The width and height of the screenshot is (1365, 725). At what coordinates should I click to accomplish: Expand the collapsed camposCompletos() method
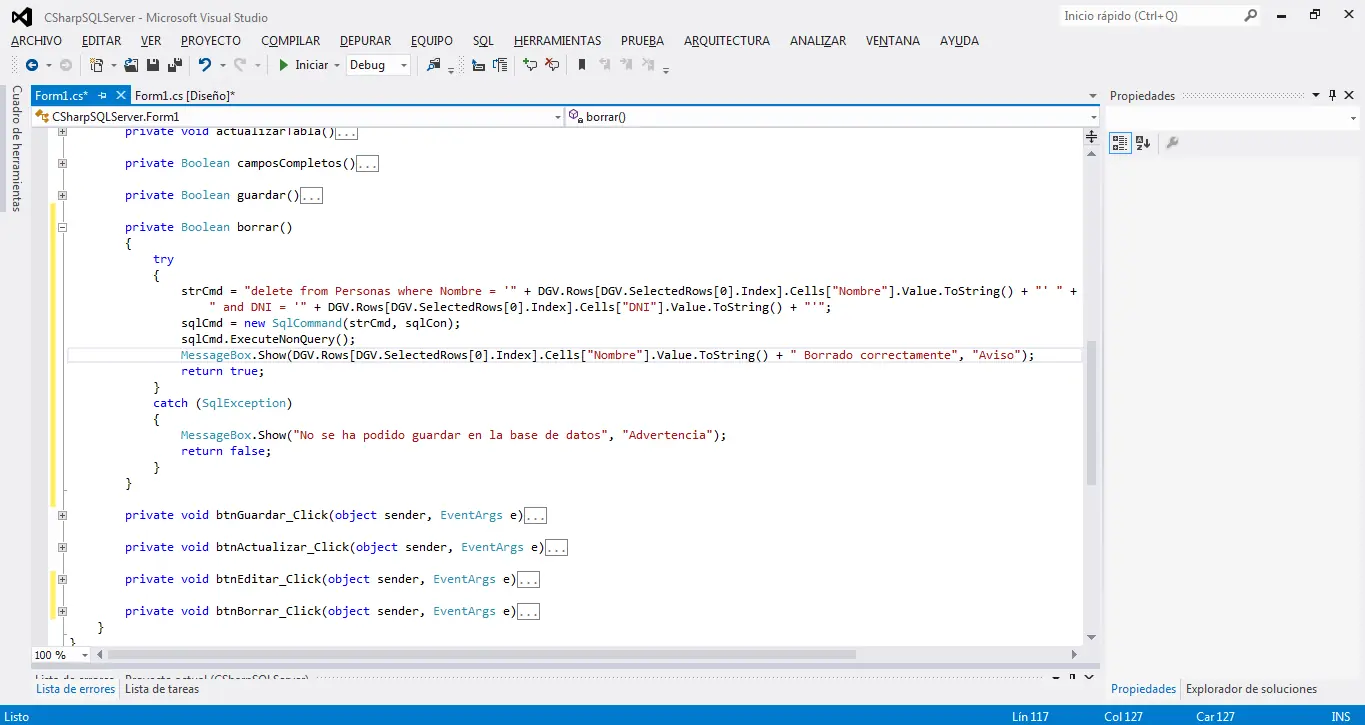pyautogui.click(x=62, y=163)
